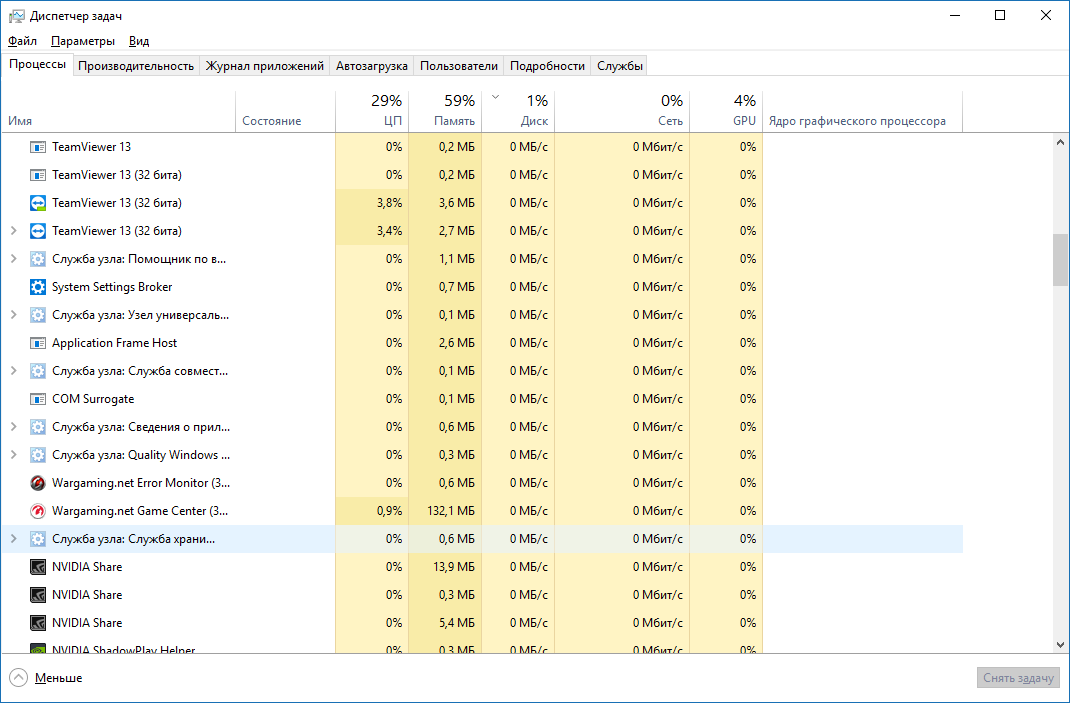The height and width of the screenshot is (703, 1070).
Task: Open the Параметры menu
Action: click(83, 41)
